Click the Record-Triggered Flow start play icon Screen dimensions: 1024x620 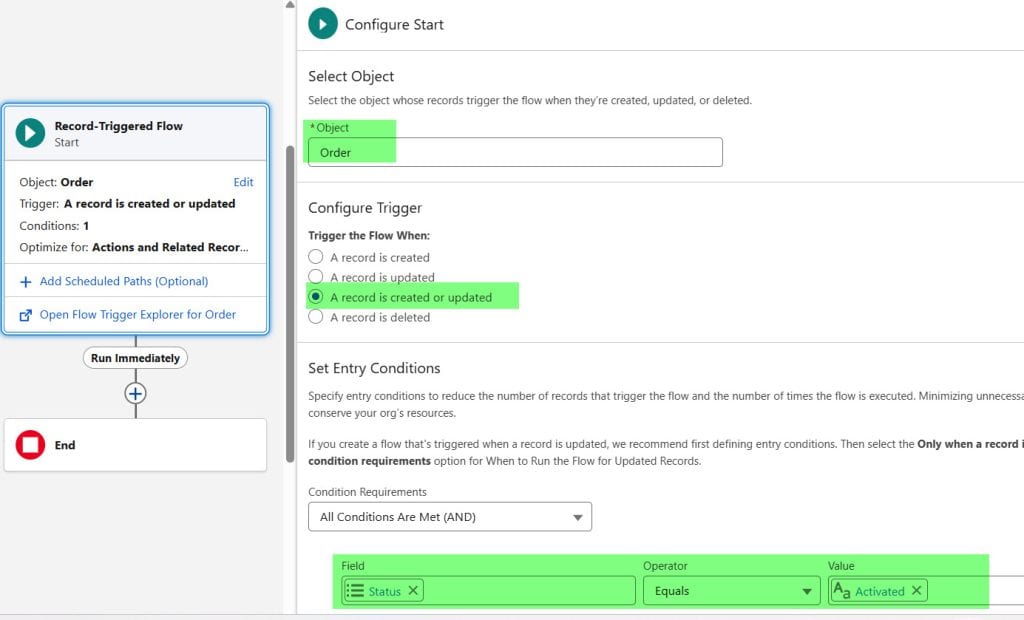(x=30, y=133)
